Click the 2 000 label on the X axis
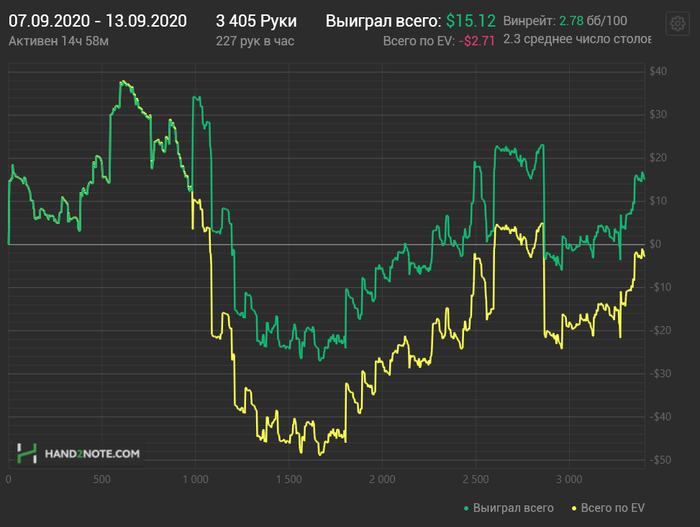700x527 pixels. (382, 480)
